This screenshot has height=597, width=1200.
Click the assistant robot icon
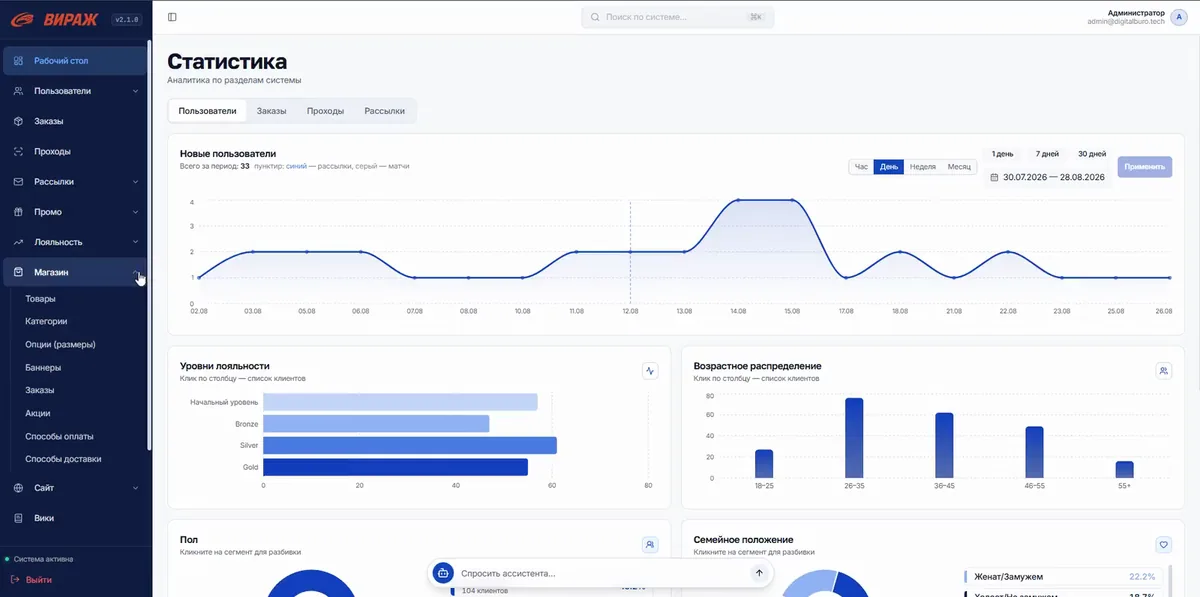coord(443,573)
